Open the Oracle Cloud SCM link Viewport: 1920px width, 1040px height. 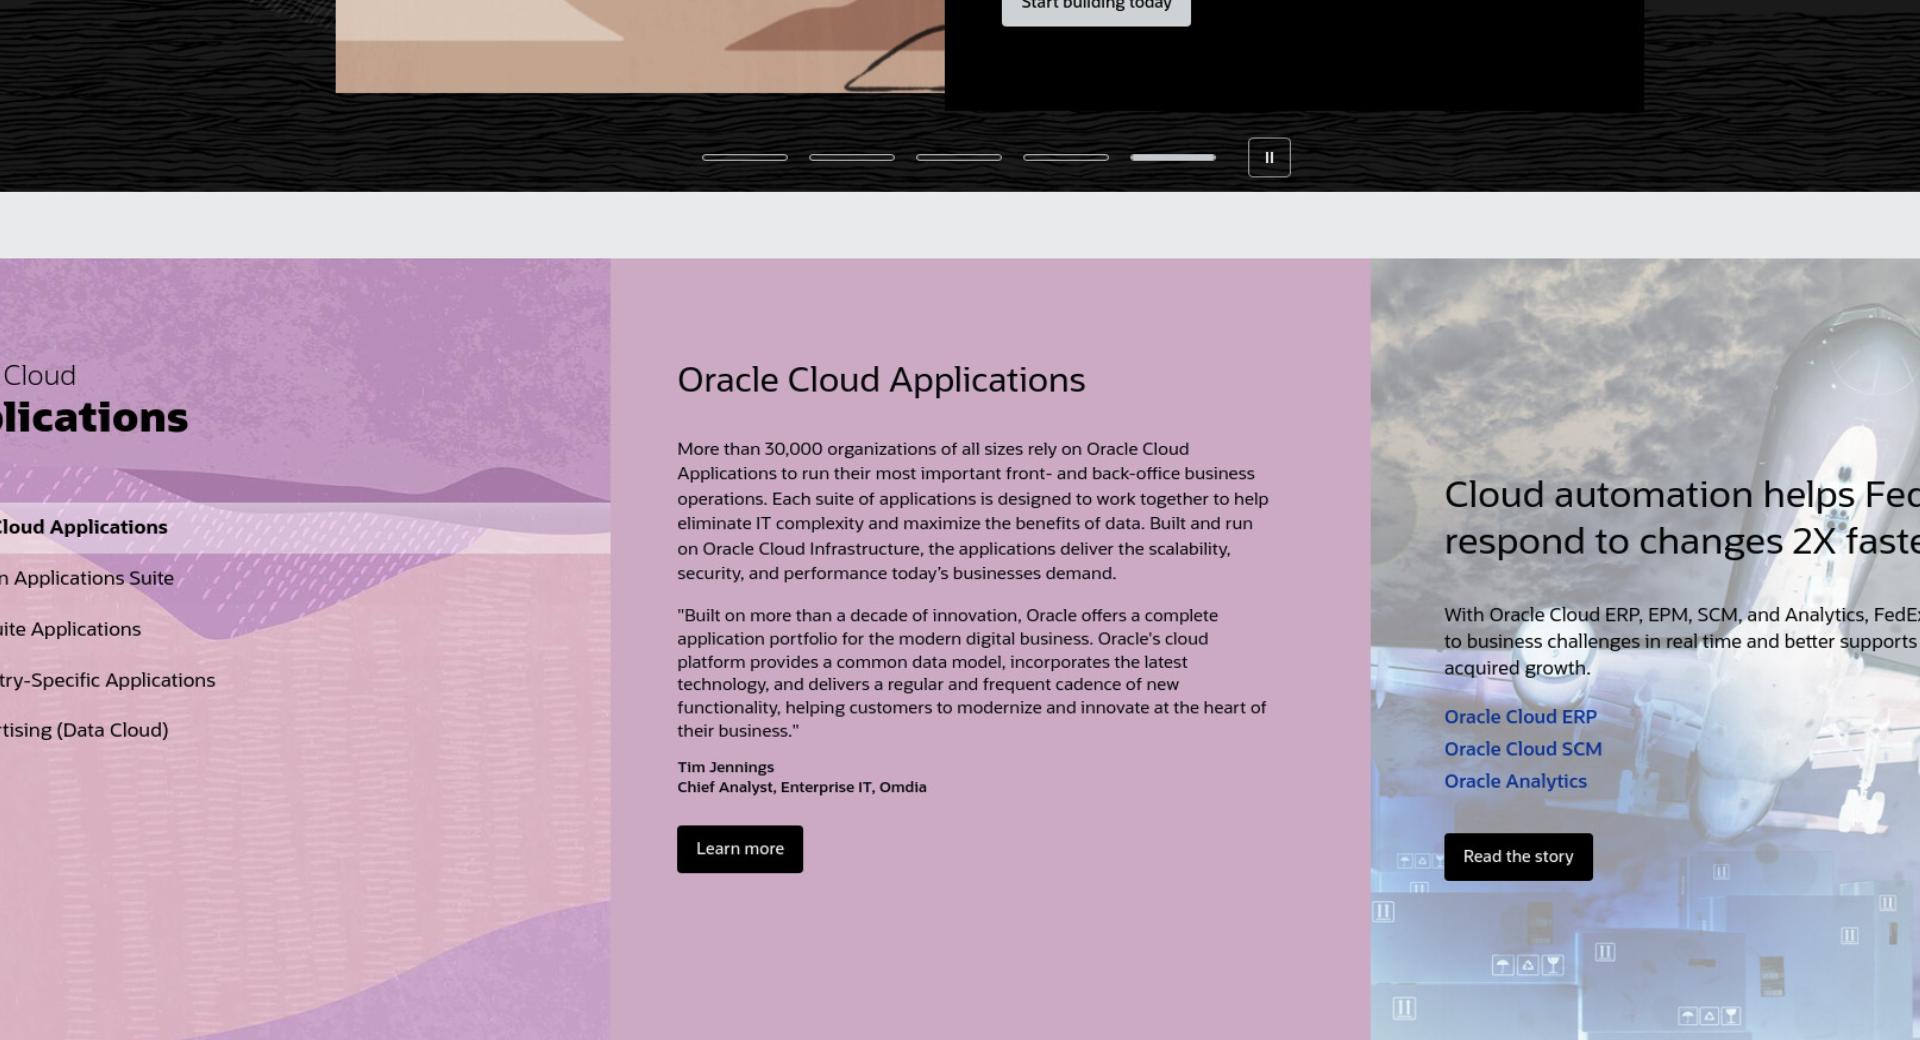tap(1523, 749)
